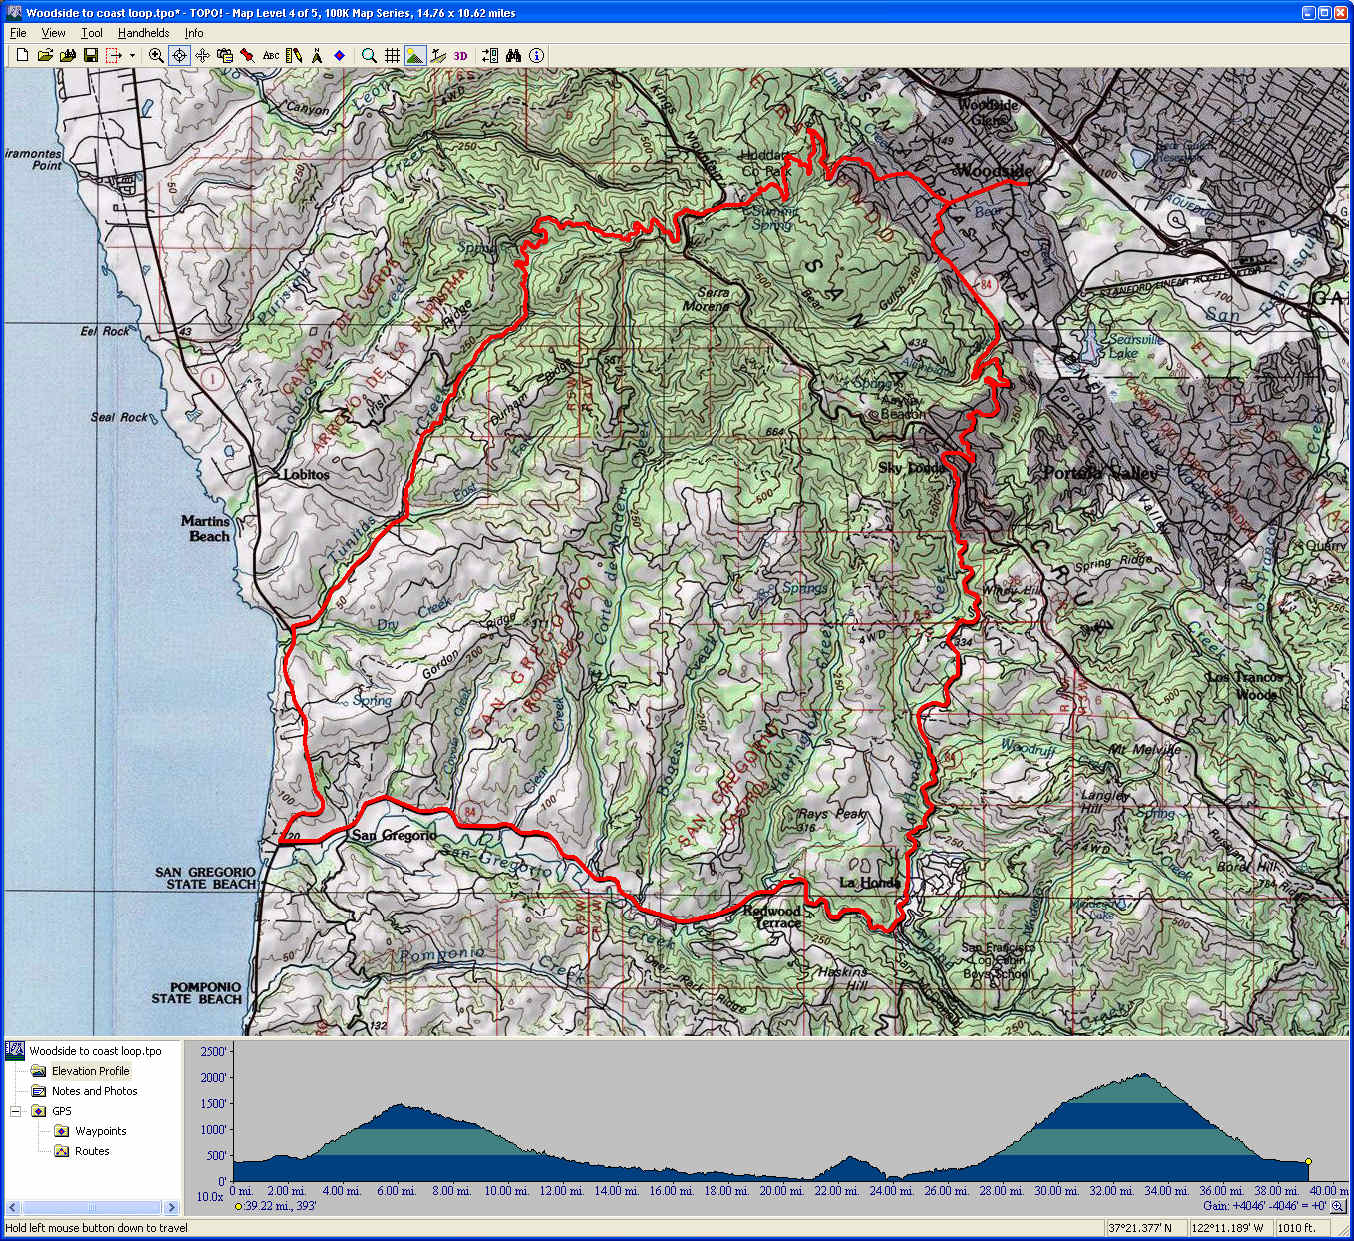This screenshot has height=1241, width=1354.
Task: Toggle the shaded relief landscape button
Action: (415, 56)
